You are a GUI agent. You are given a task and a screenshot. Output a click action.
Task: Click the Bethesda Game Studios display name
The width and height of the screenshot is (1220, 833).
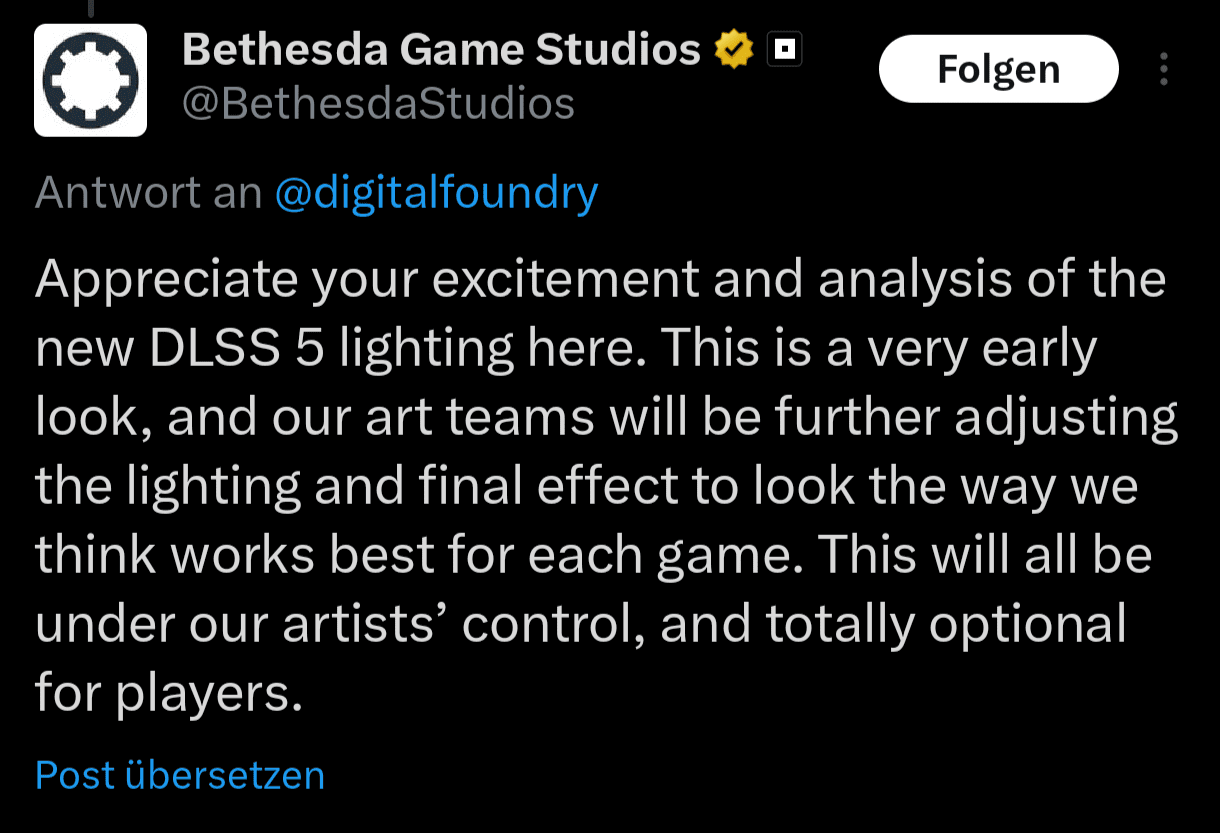coord(441,50)
